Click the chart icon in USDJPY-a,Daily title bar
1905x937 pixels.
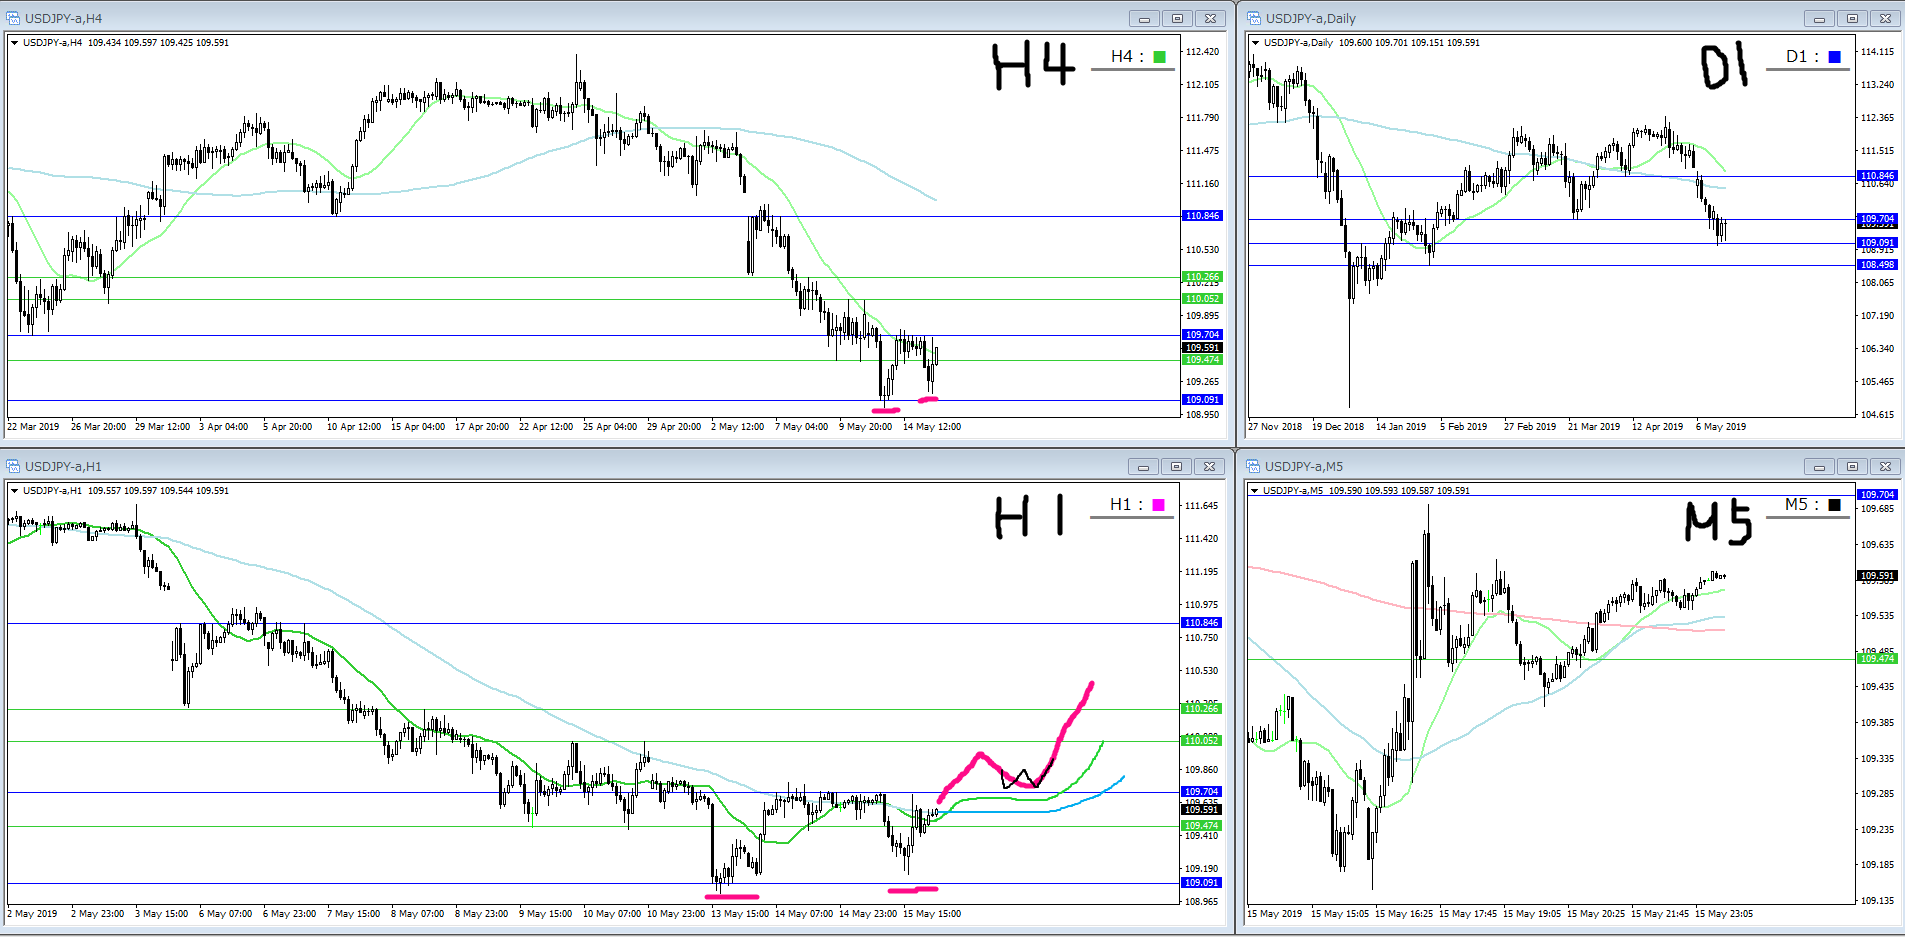pos(1253,18)
